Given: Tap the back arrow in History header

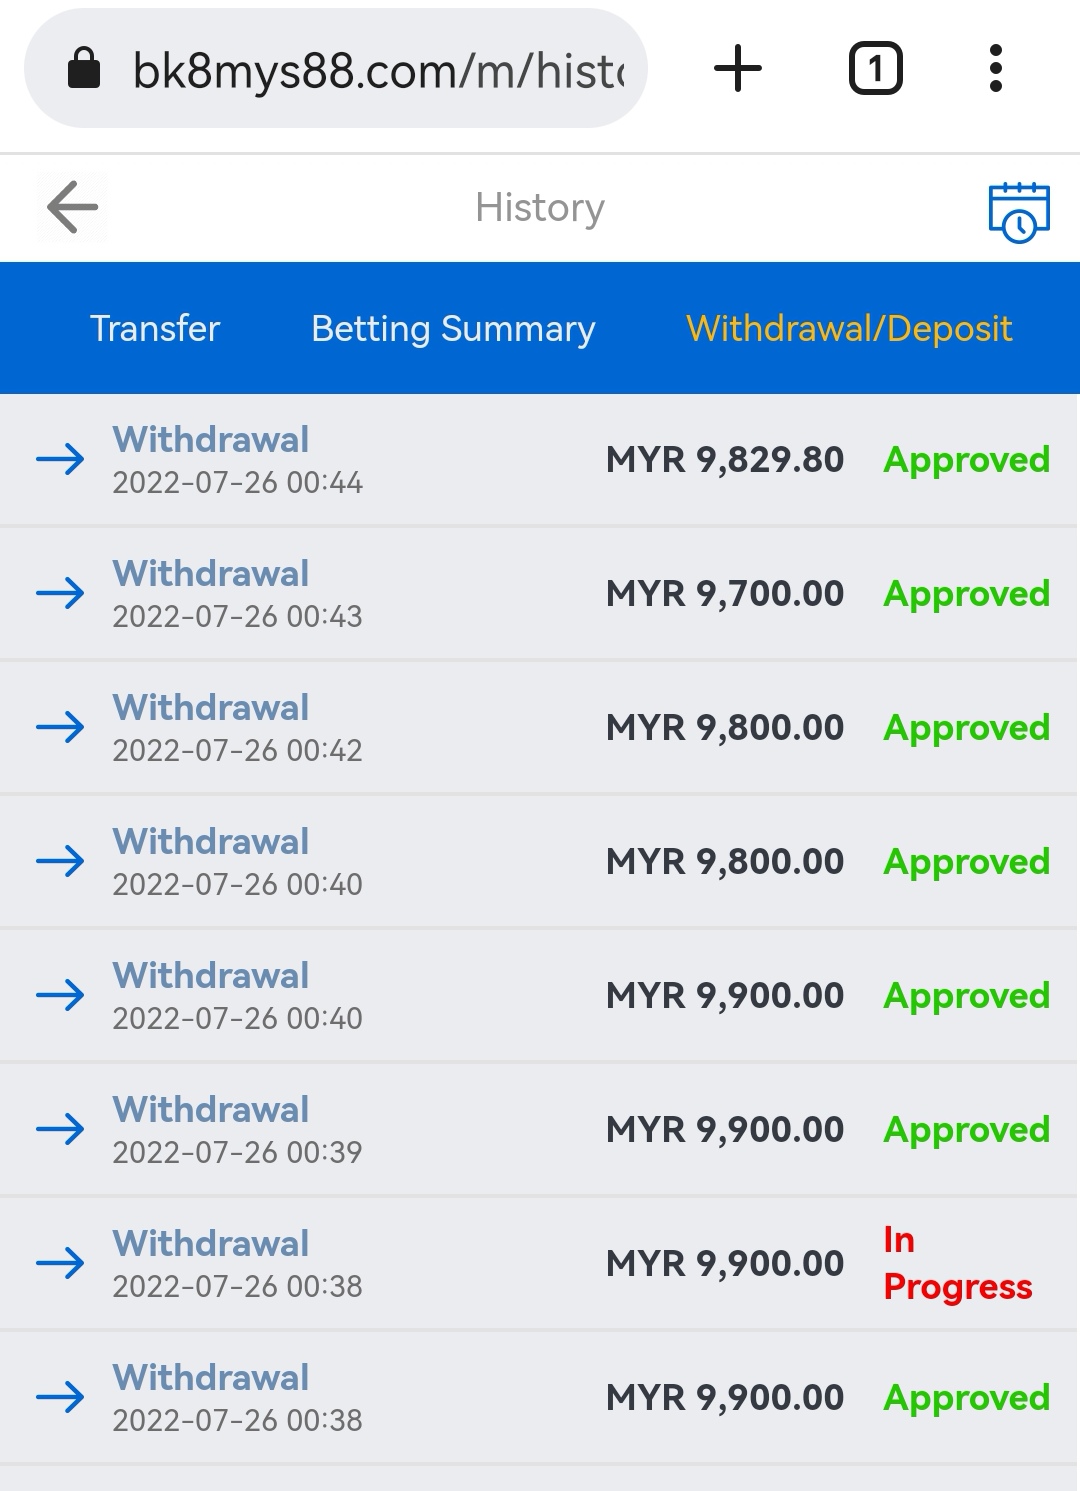Looking at the screenshot, I should (x=72, y=208).
